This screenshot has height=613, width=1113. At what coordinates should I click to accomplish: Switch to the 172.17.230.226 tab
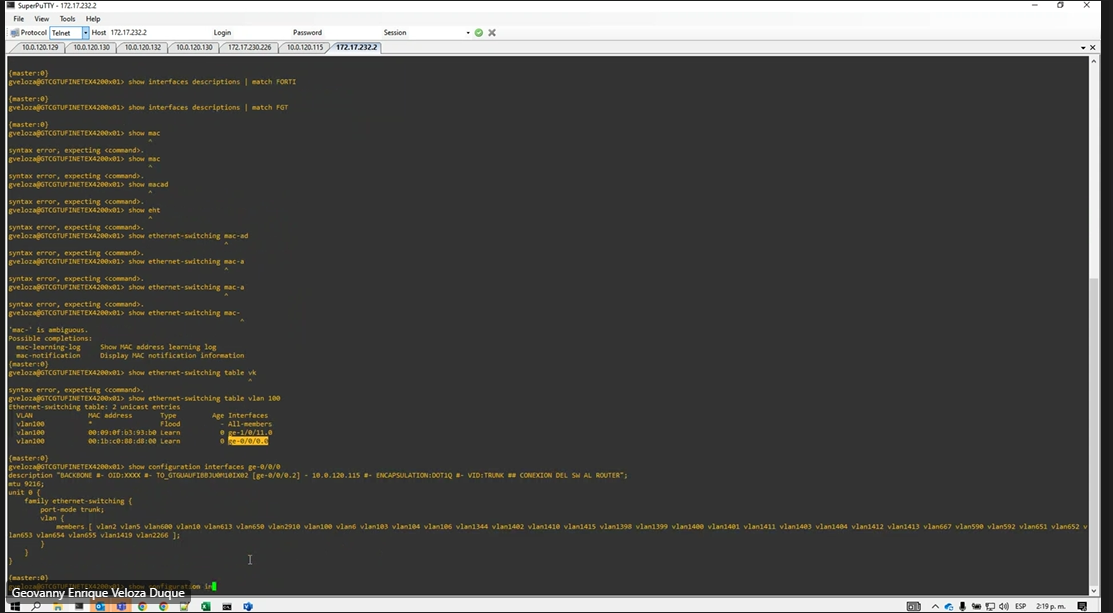coord(249,47)
